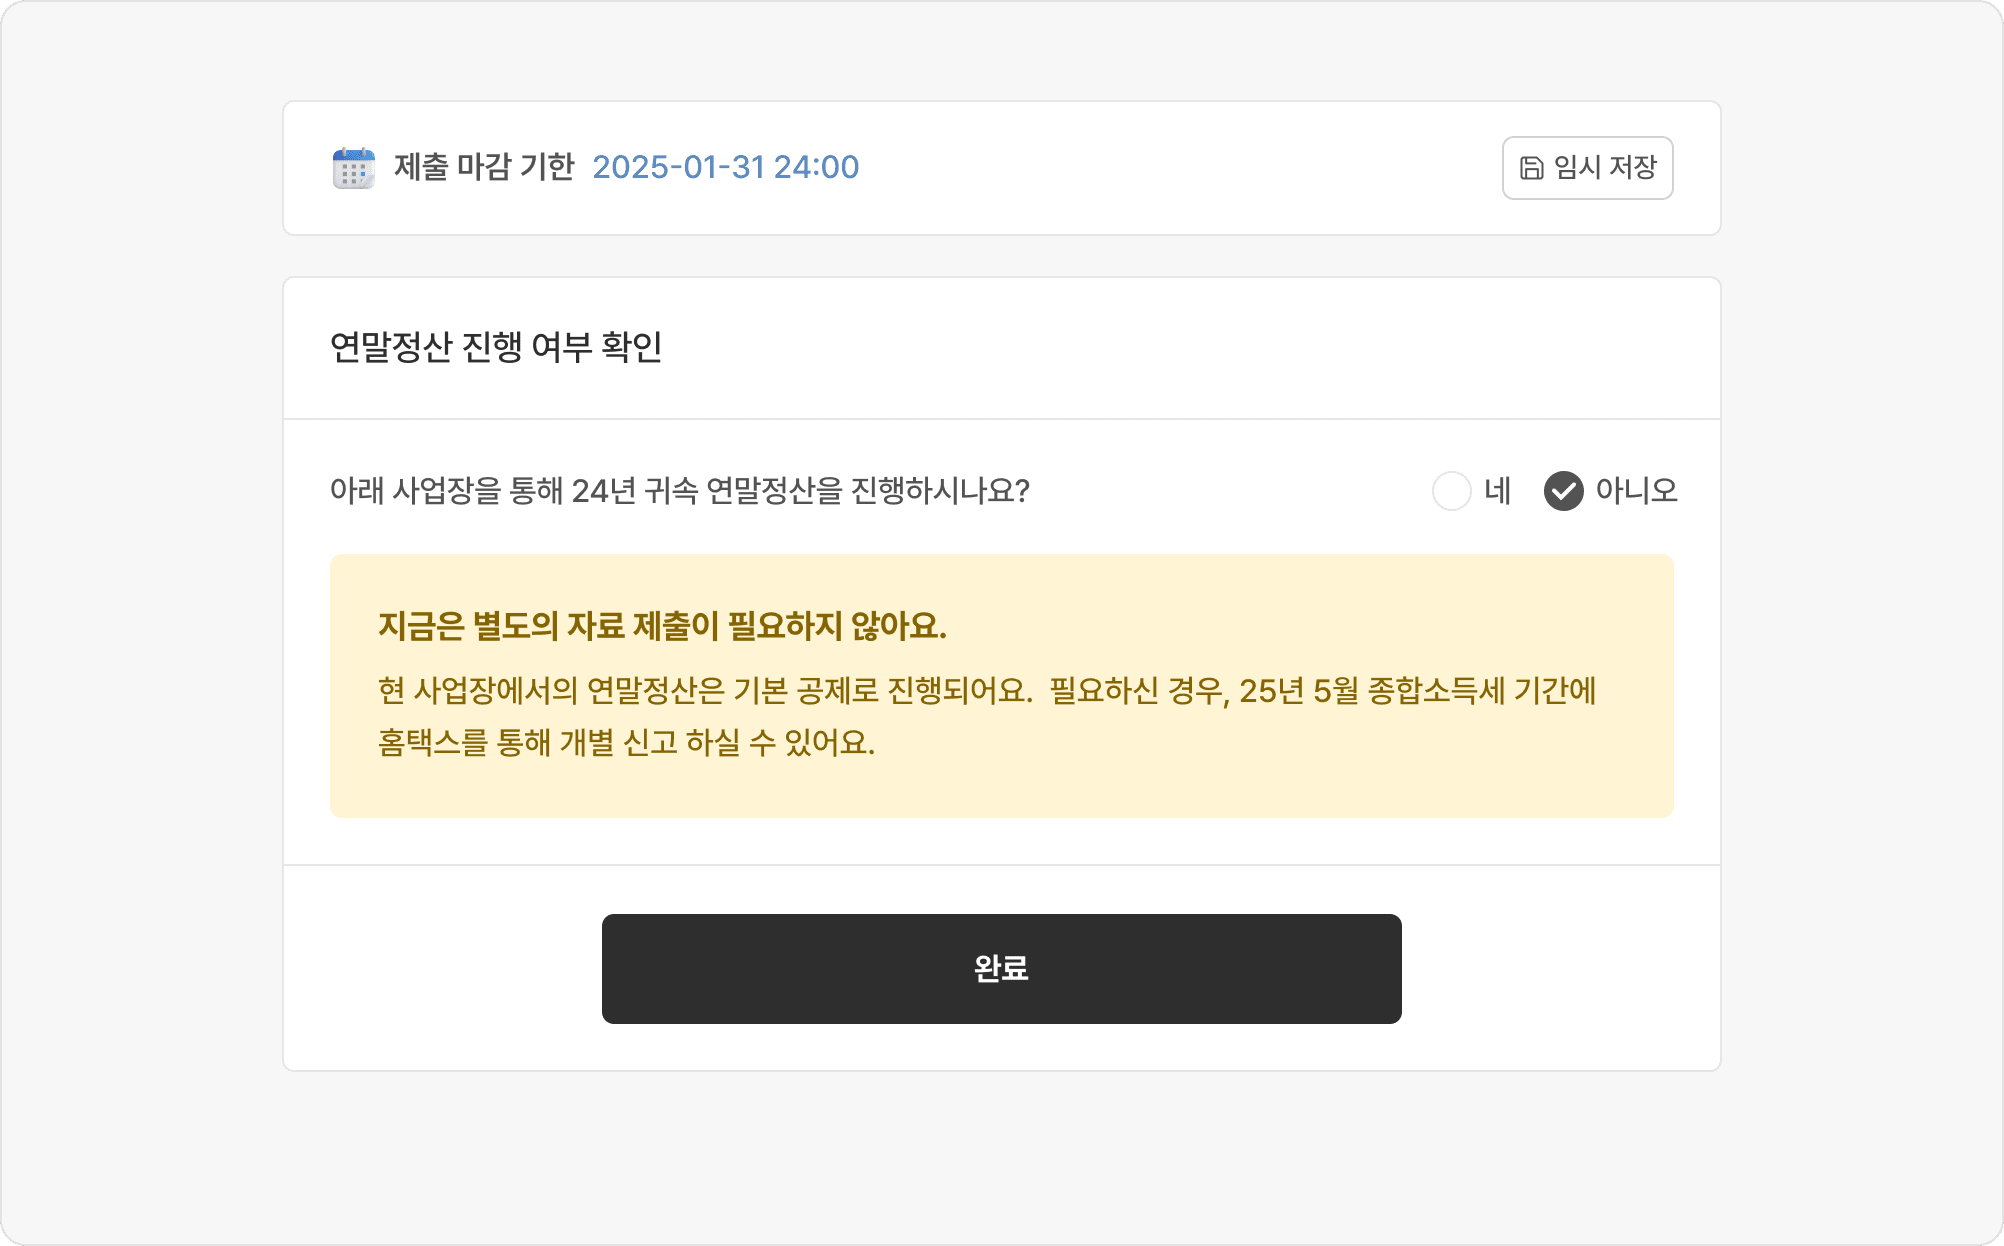
Task: Click the question about 24년 귀속 연말정산
Action: coord(683,492)
